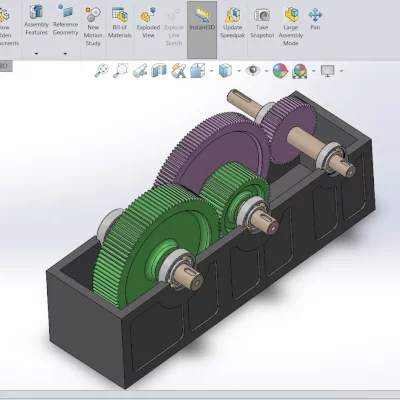Open Edit Appearance color ball
Viewport: 400px width, 400px height.
coord(280,71)
